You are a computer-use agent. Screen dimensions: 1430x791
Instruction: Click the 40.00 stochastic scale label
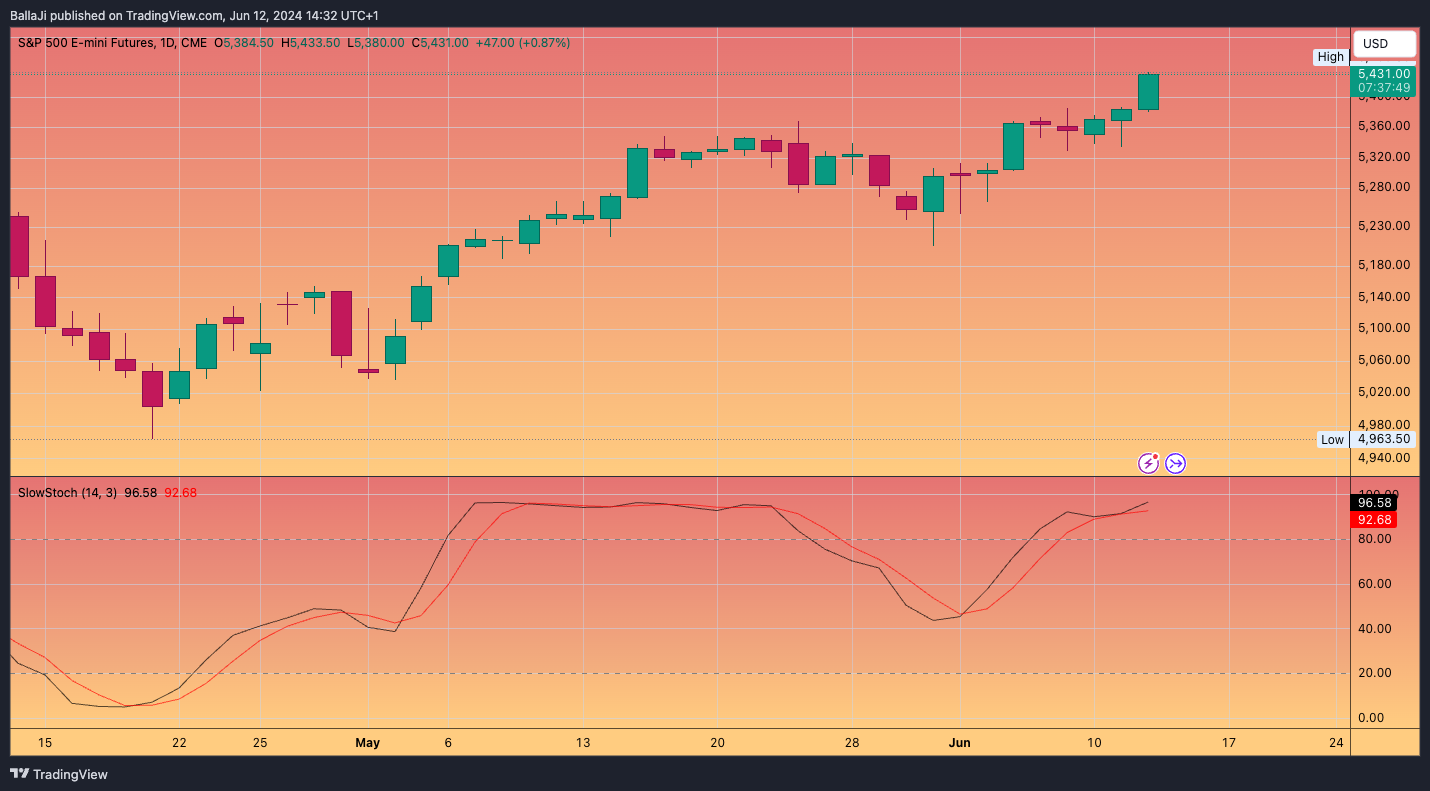(x=1374, y=629)
